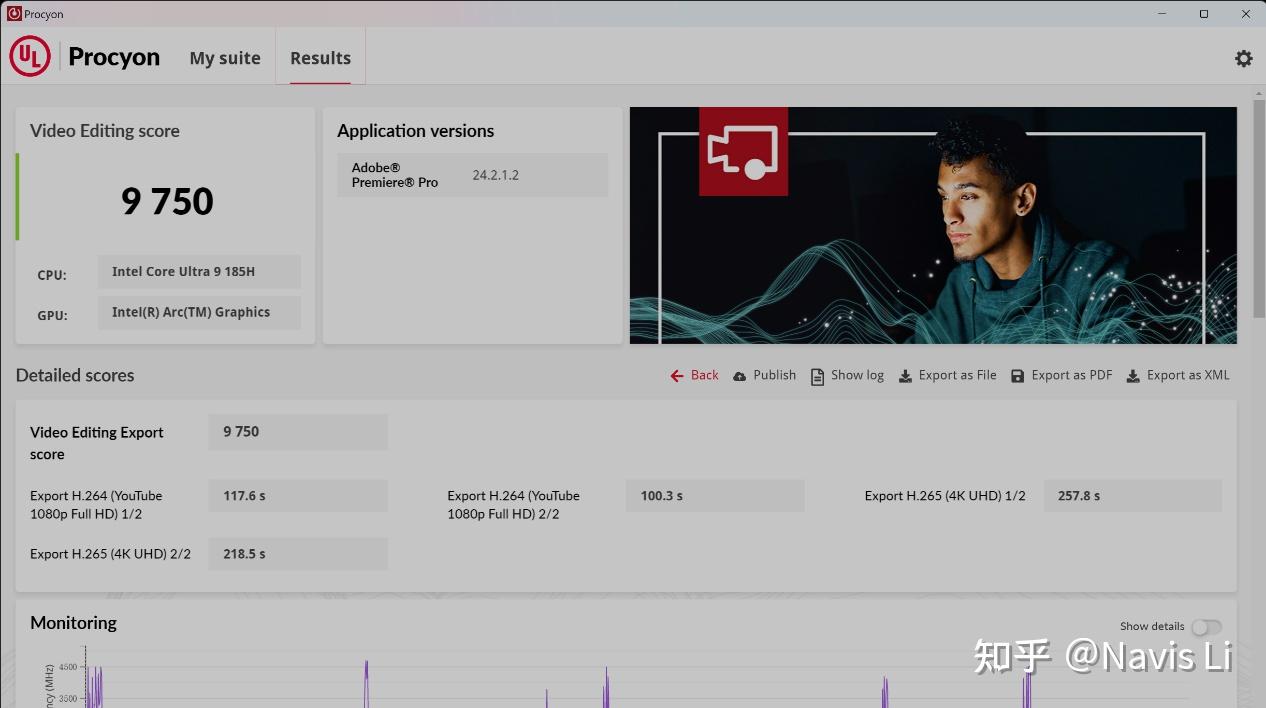Click the UL Procyon logo
The width and height of the screenshot is (1266, 708).
pos(30,57)
